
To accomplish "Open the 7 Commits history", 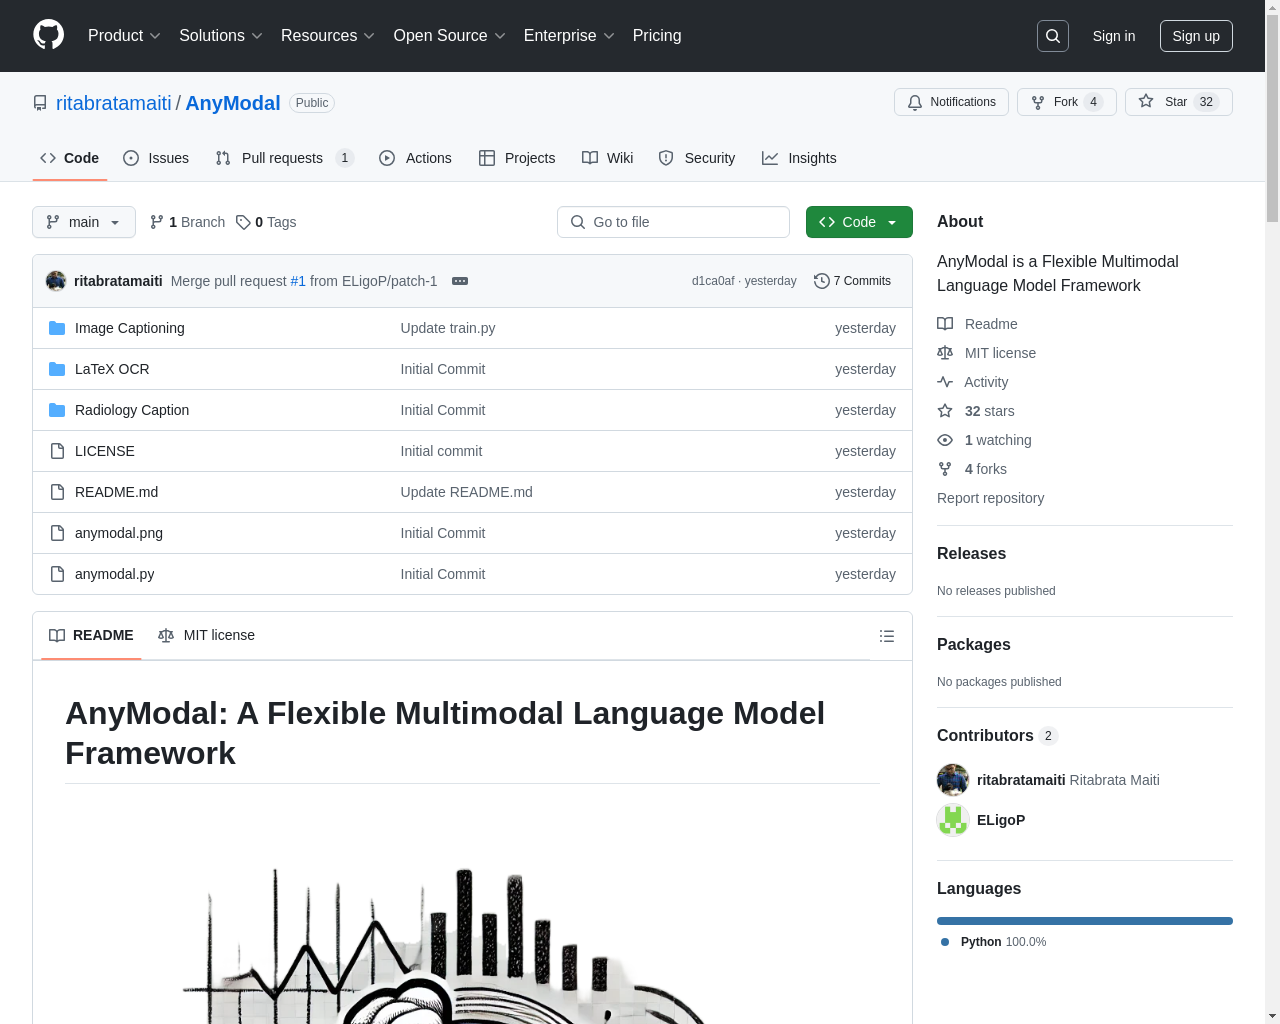I will click(852, 281).
